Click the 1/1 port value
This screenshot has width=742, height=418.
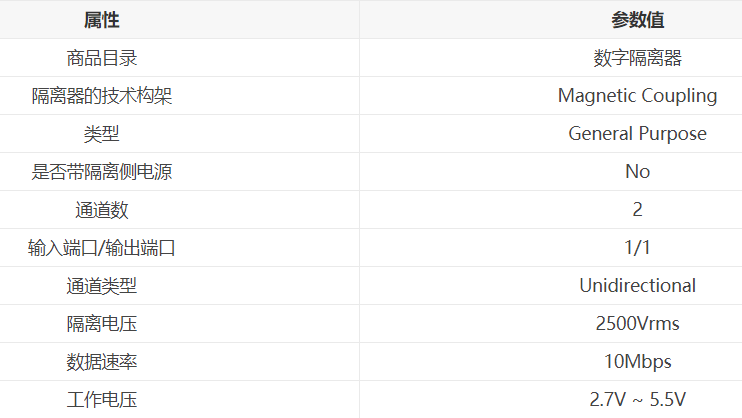point(637,248)
